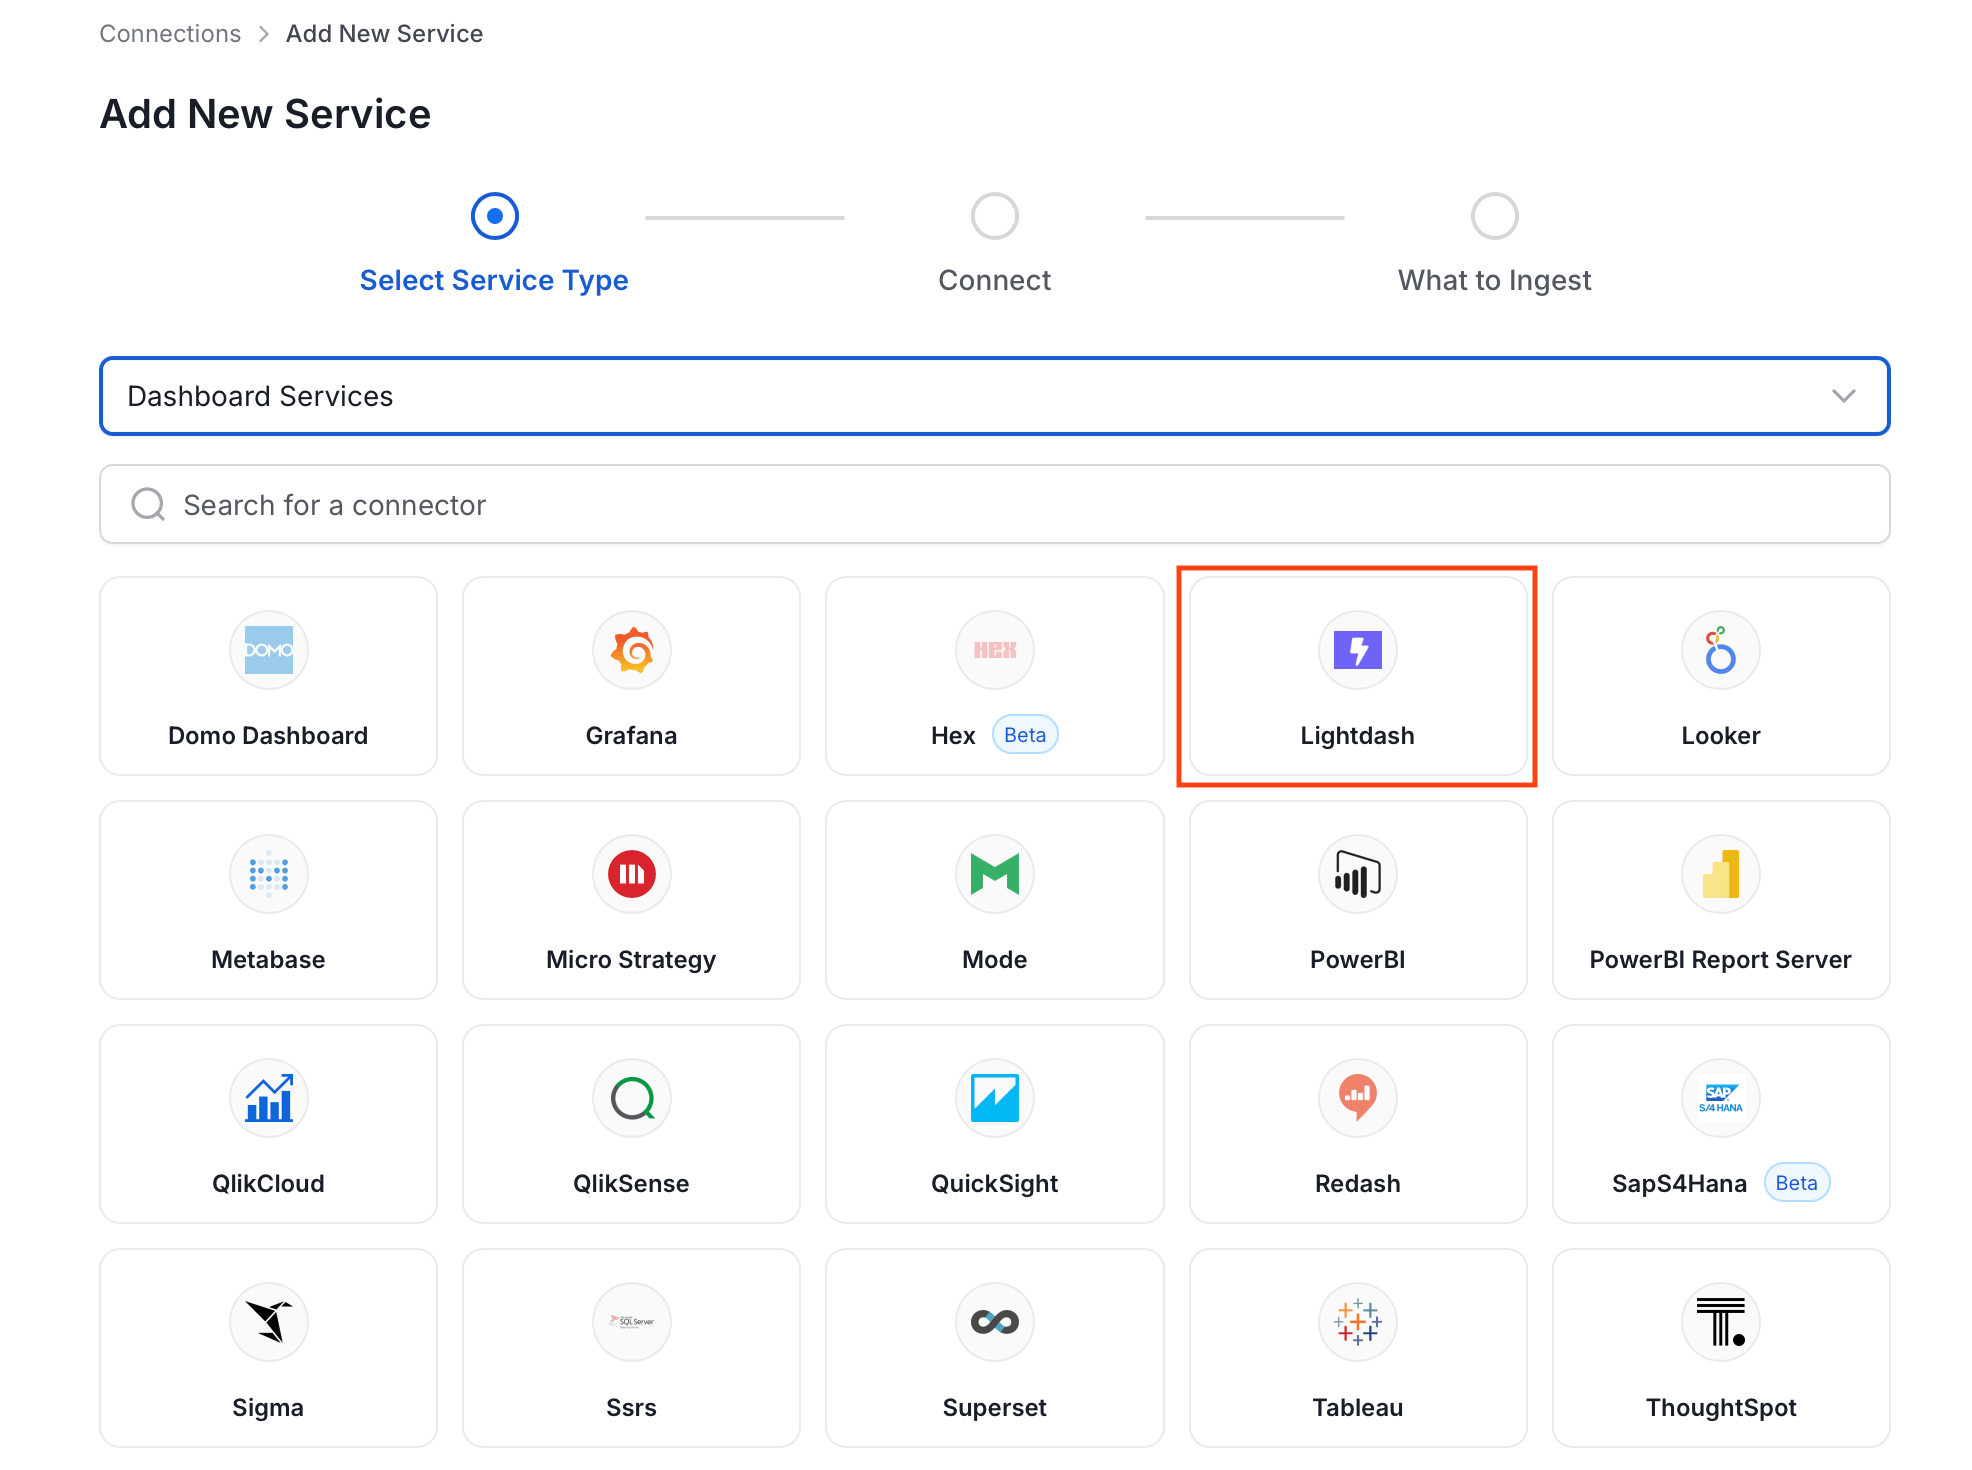Open the Dashboard Services dropdown
Screen dimensions: 1972x1470
point(995,396)
